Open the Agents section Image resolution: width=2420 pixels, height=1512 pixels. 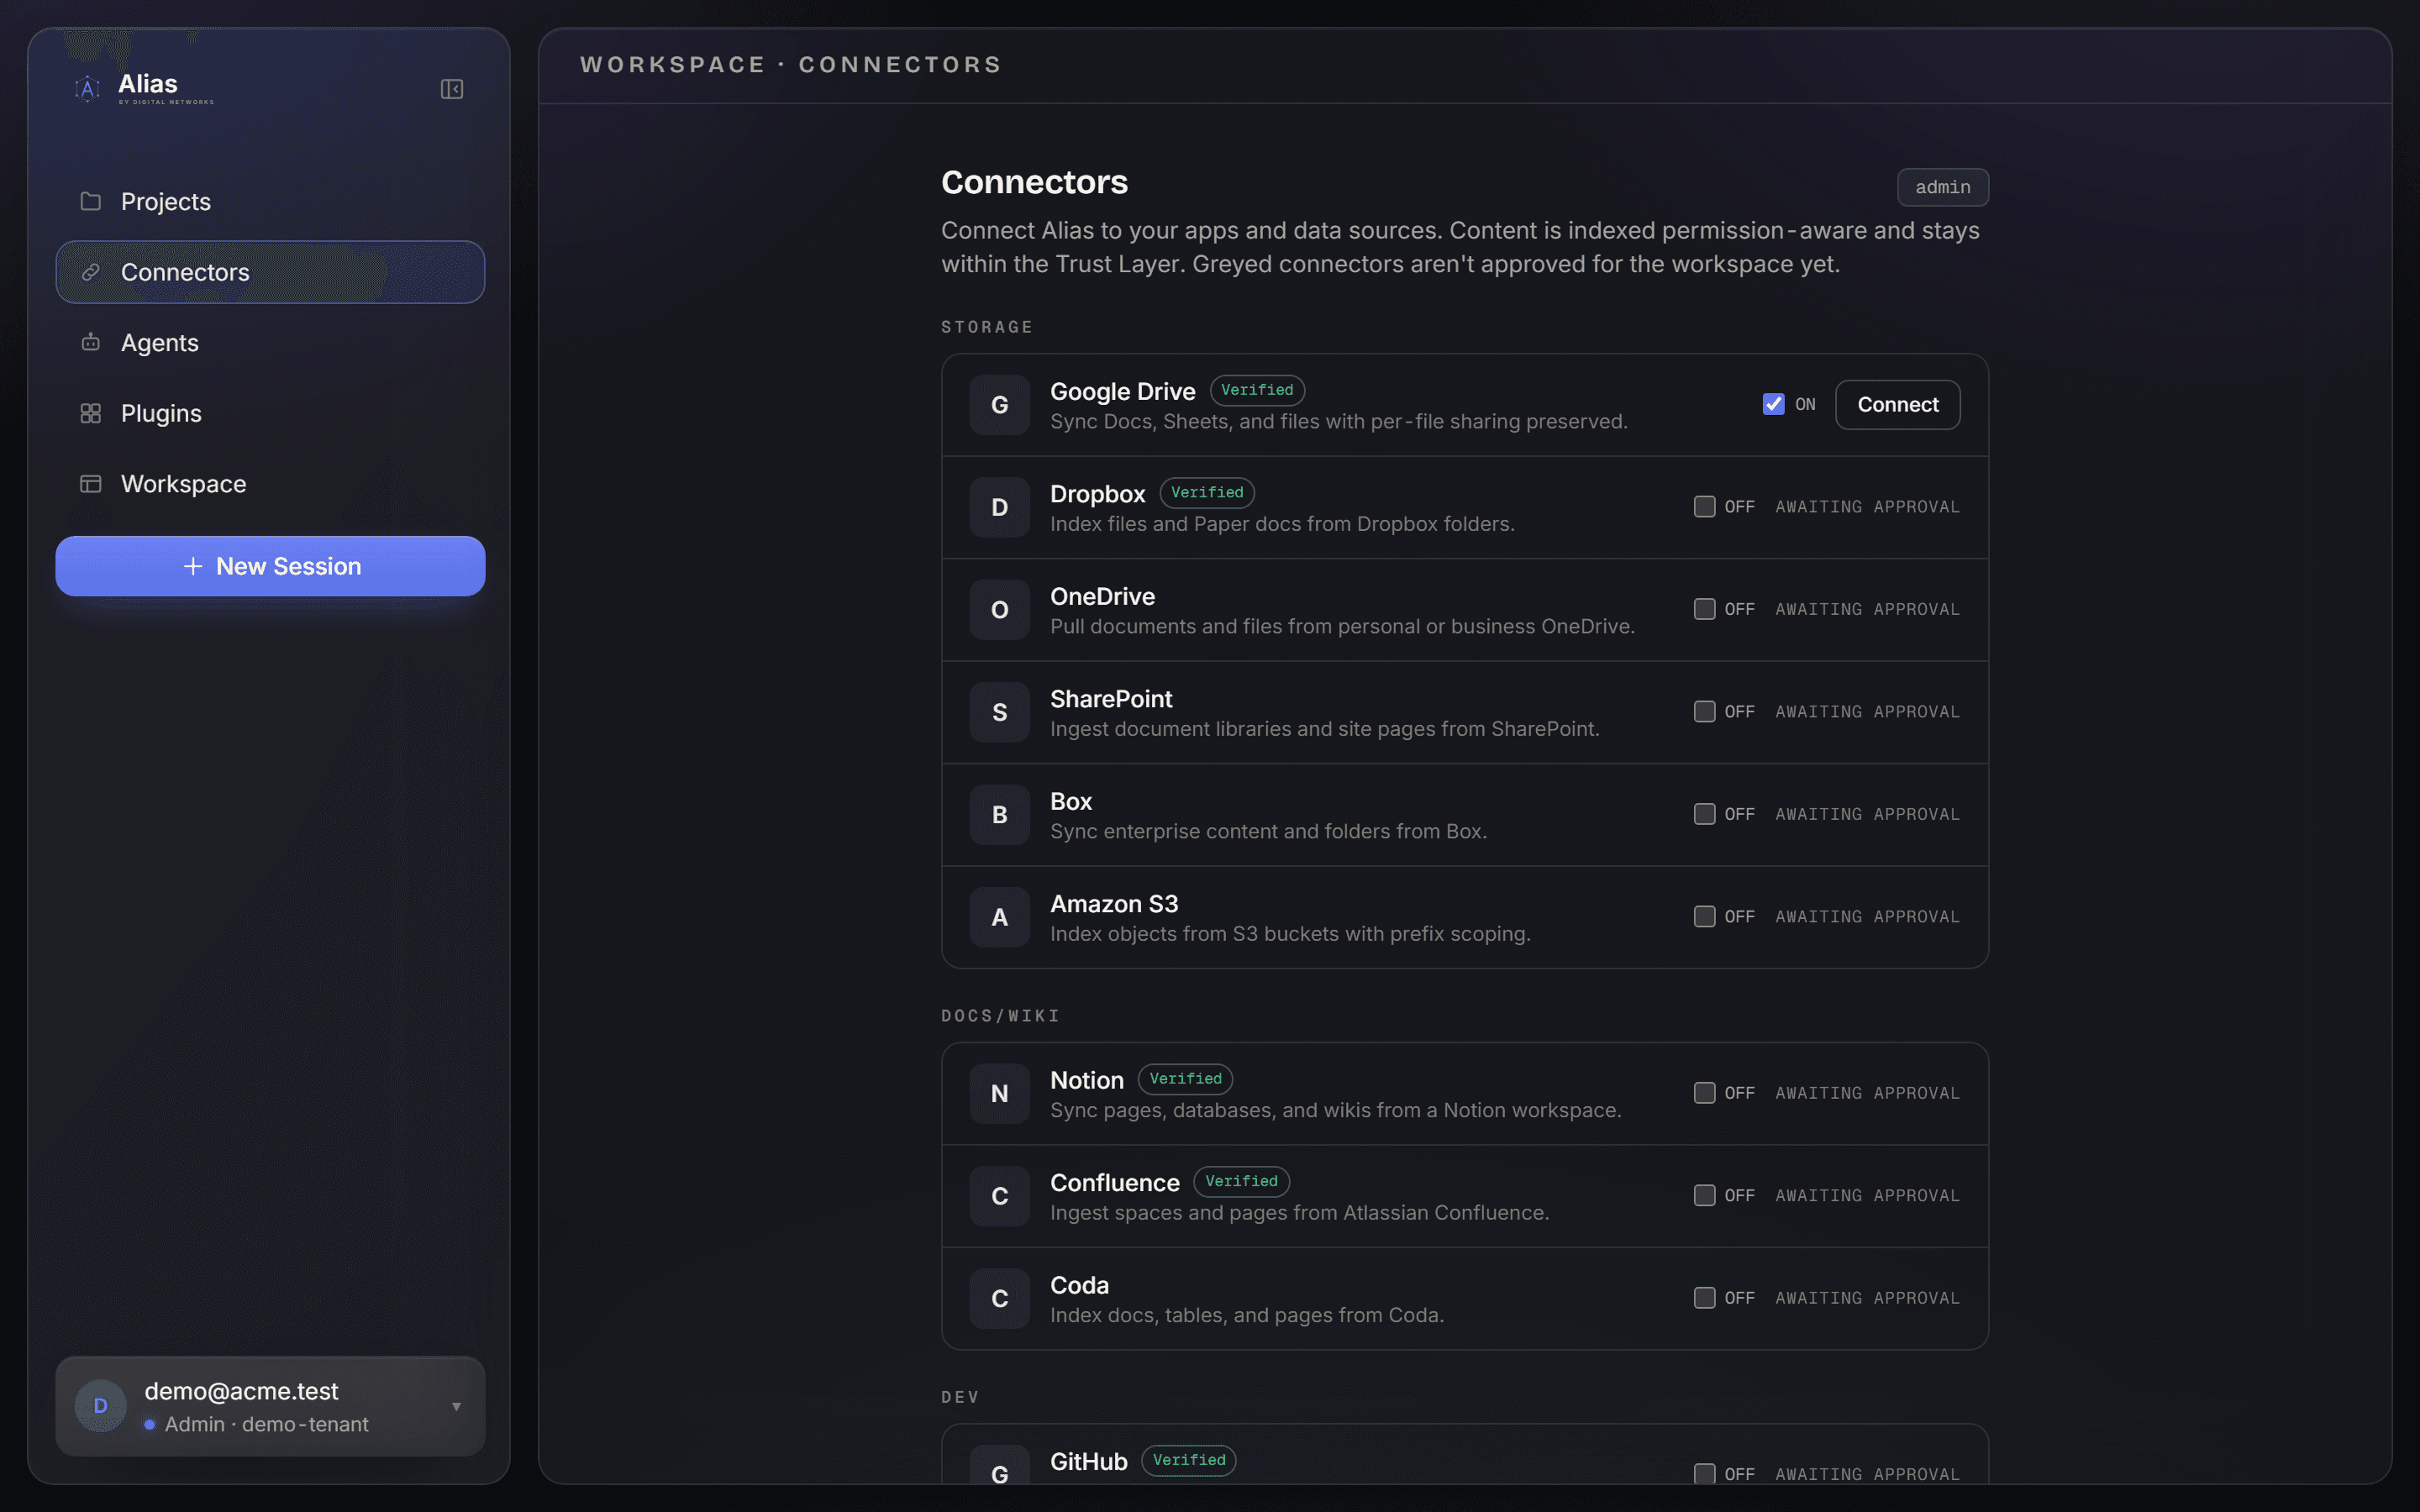(x=270, y=342)
